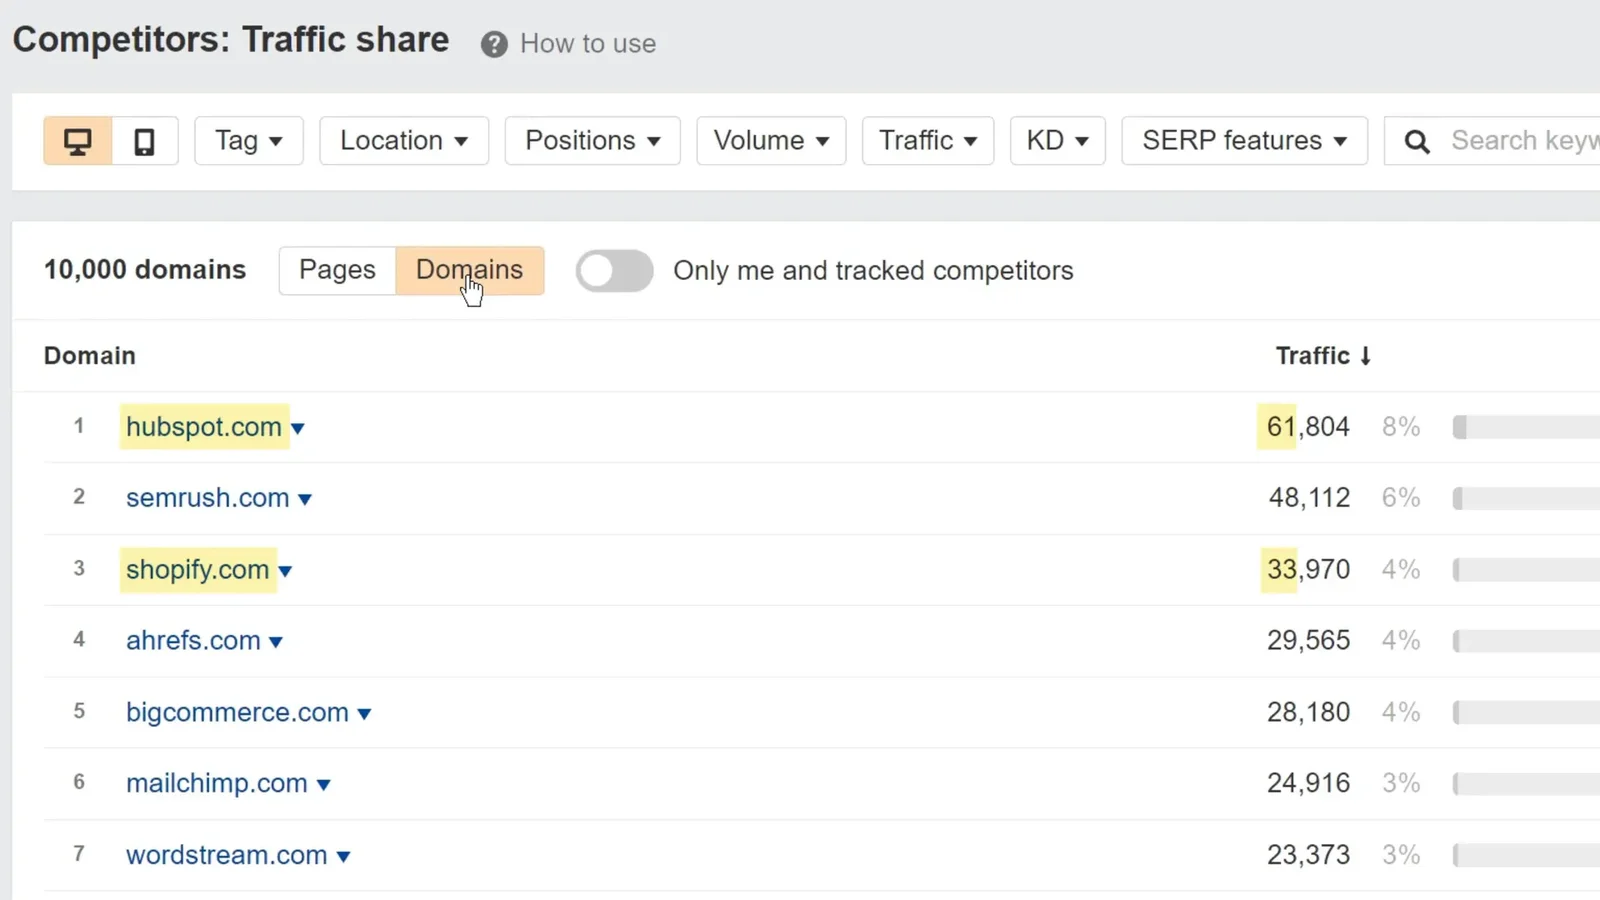
Task: Open the SERP features dropdown
Action: [x=1243, y=141]
